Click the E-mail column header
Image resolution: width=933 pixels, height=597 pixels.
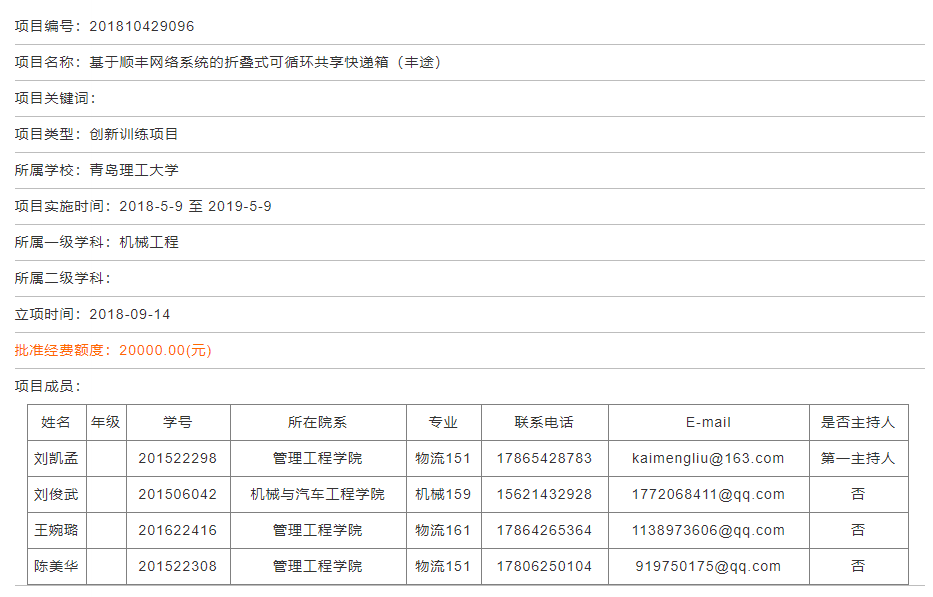(x=708, y=422)
